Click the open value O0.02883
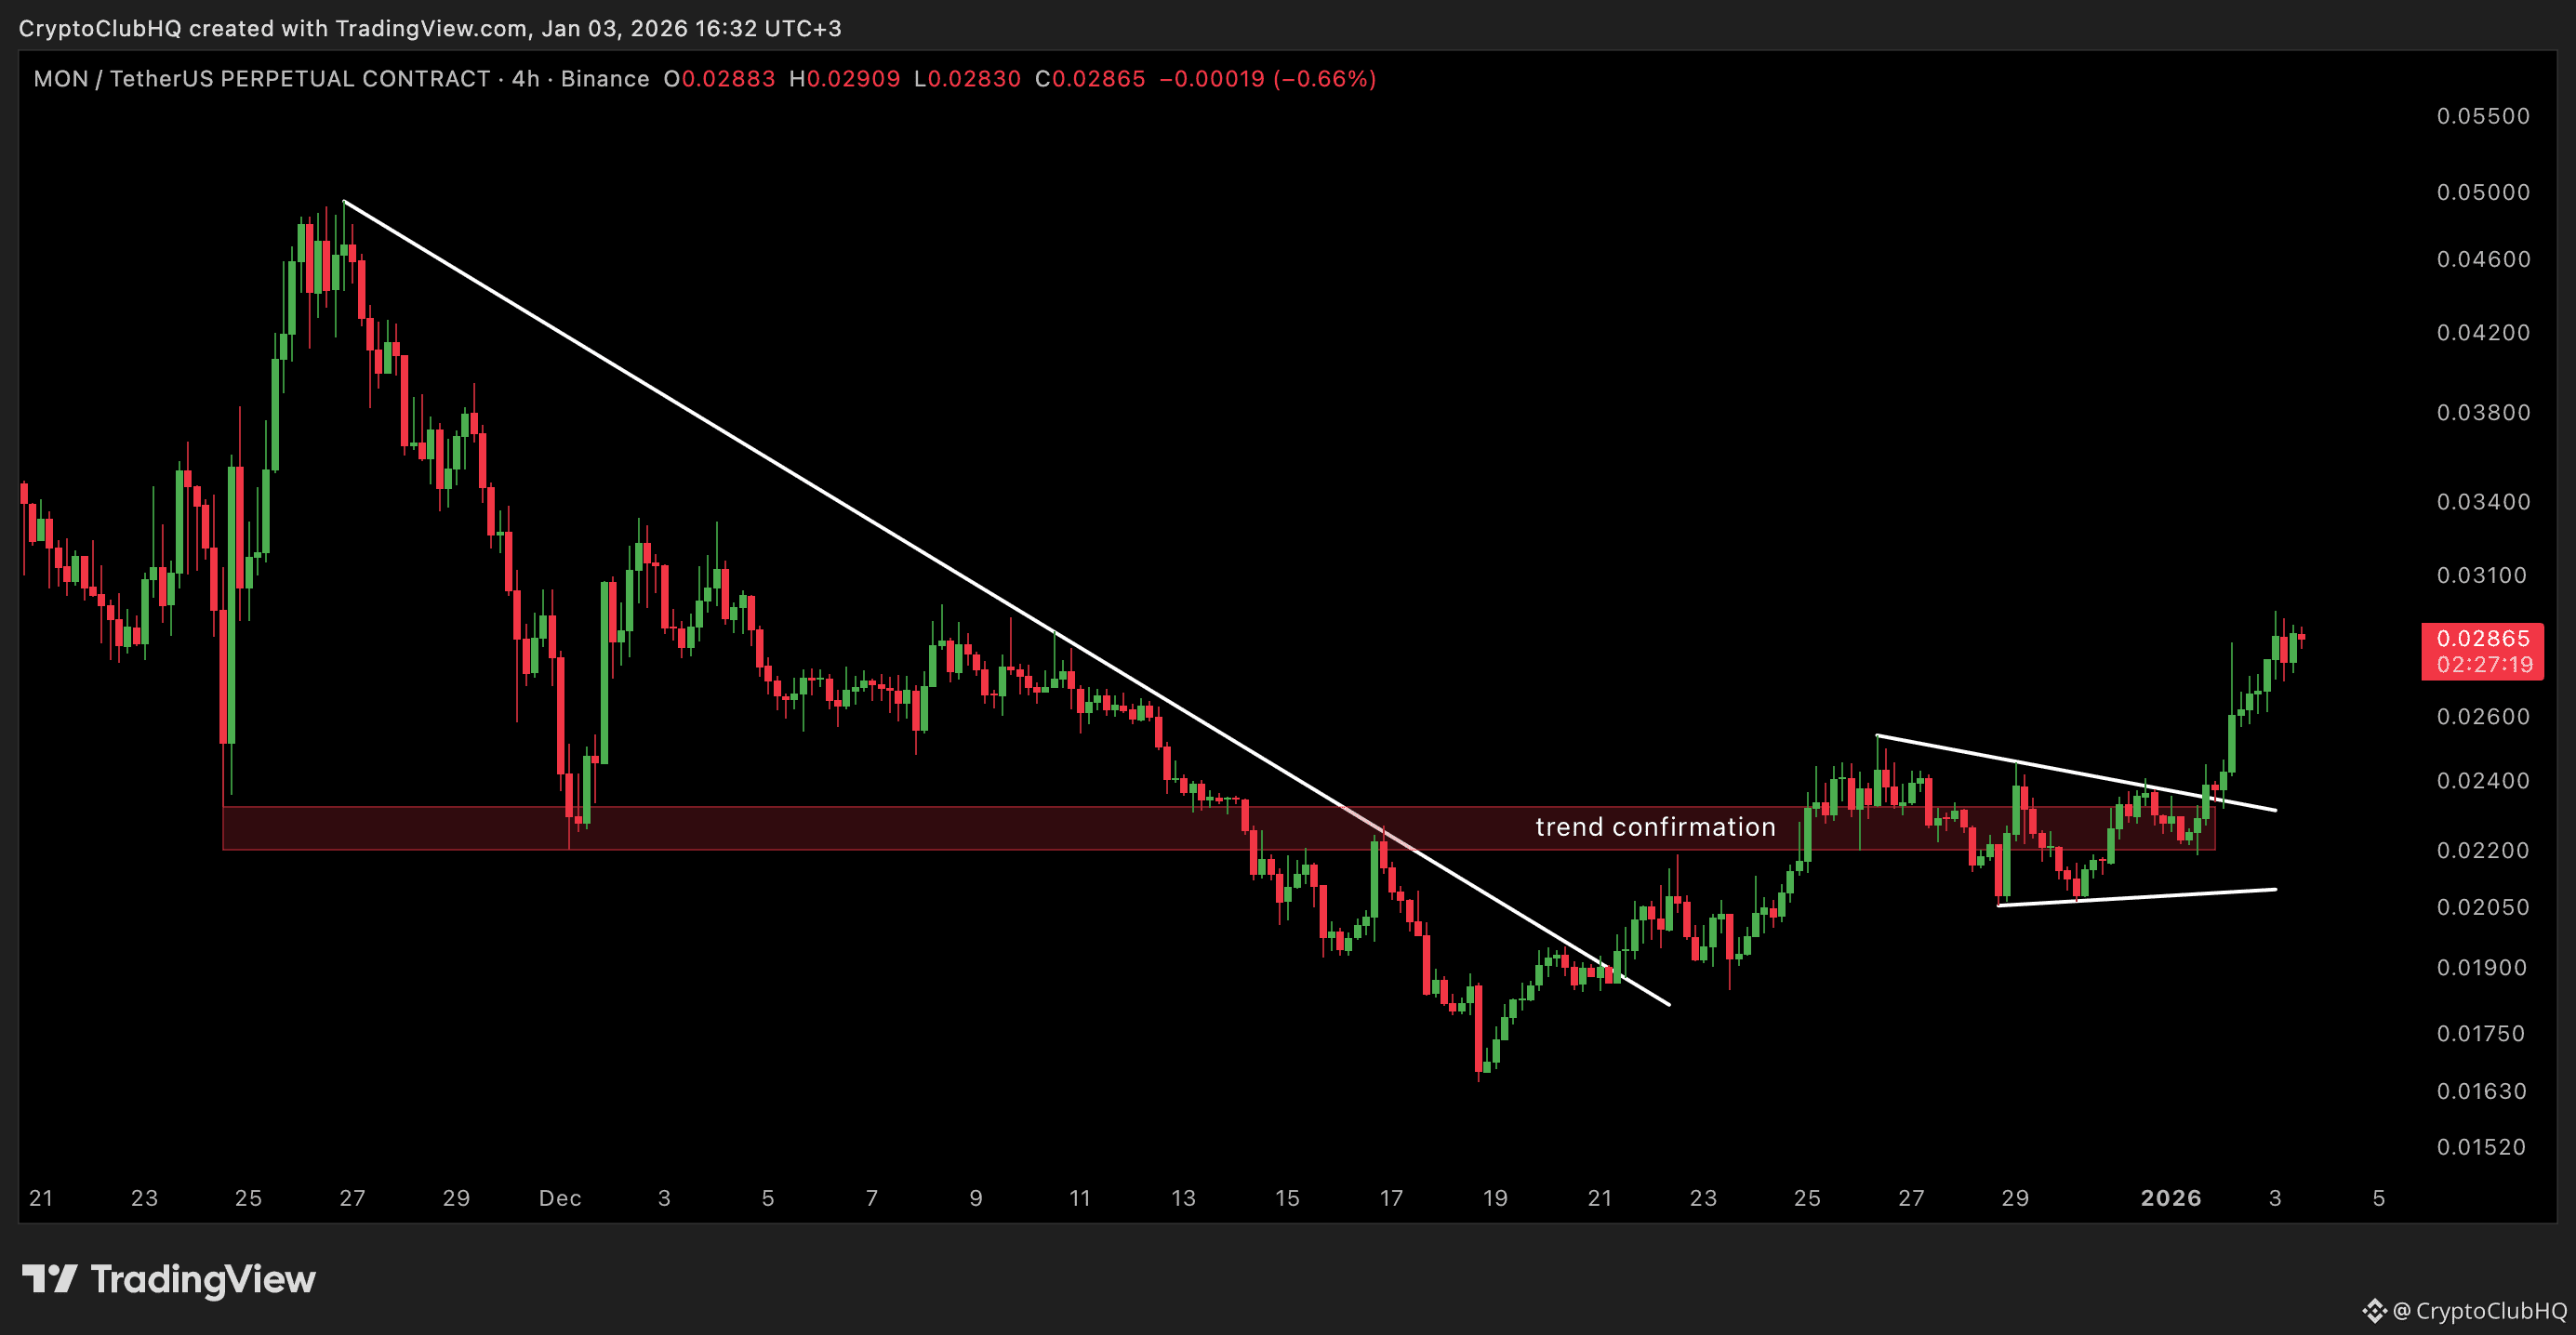2576x1335 pixels. tap(719, 79)
